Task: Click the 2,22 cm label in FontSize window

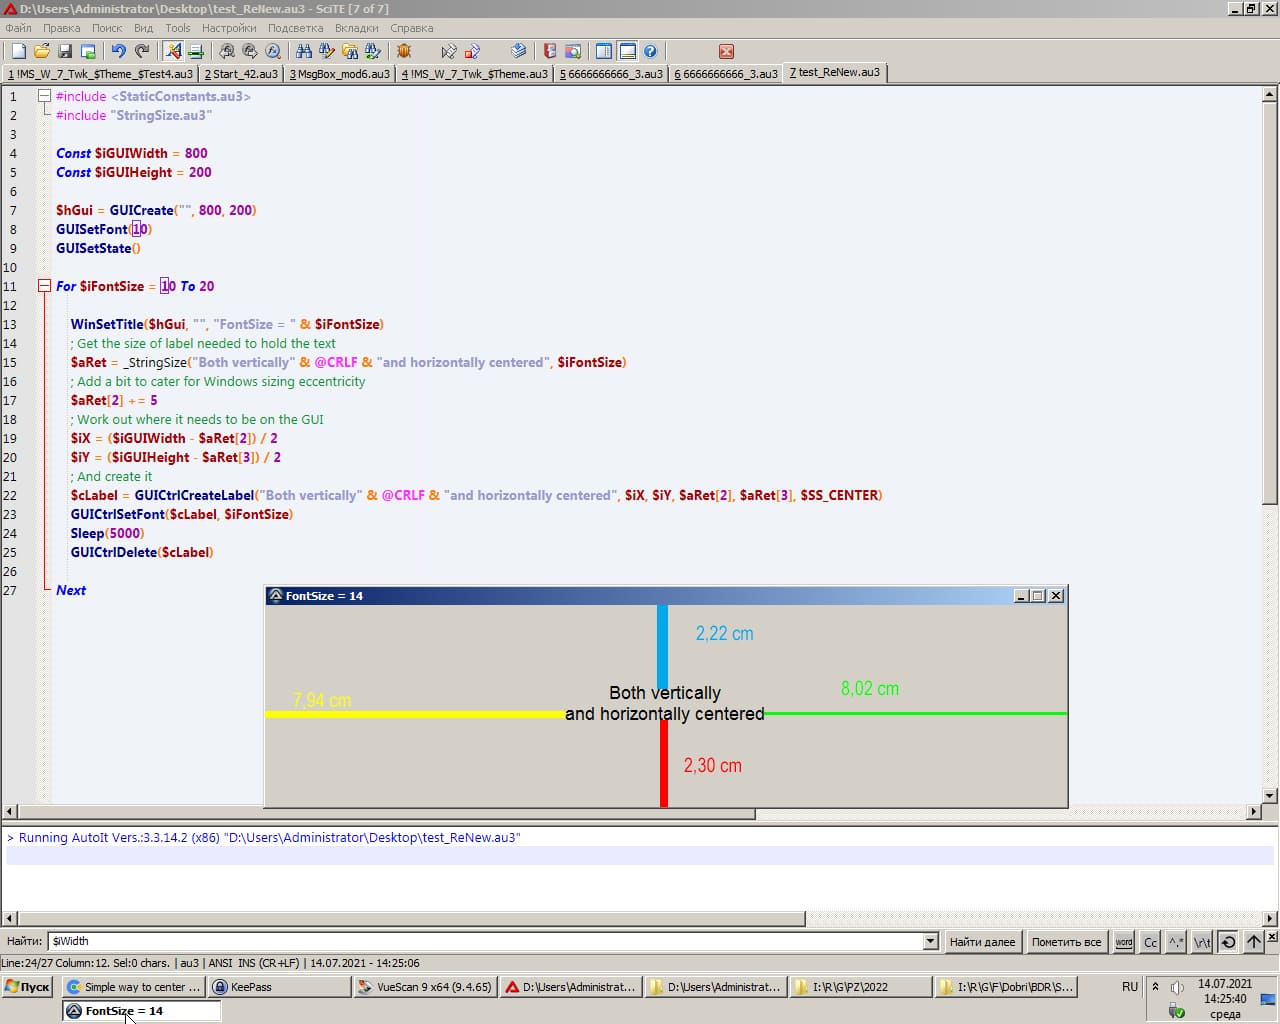Action: 724,634
